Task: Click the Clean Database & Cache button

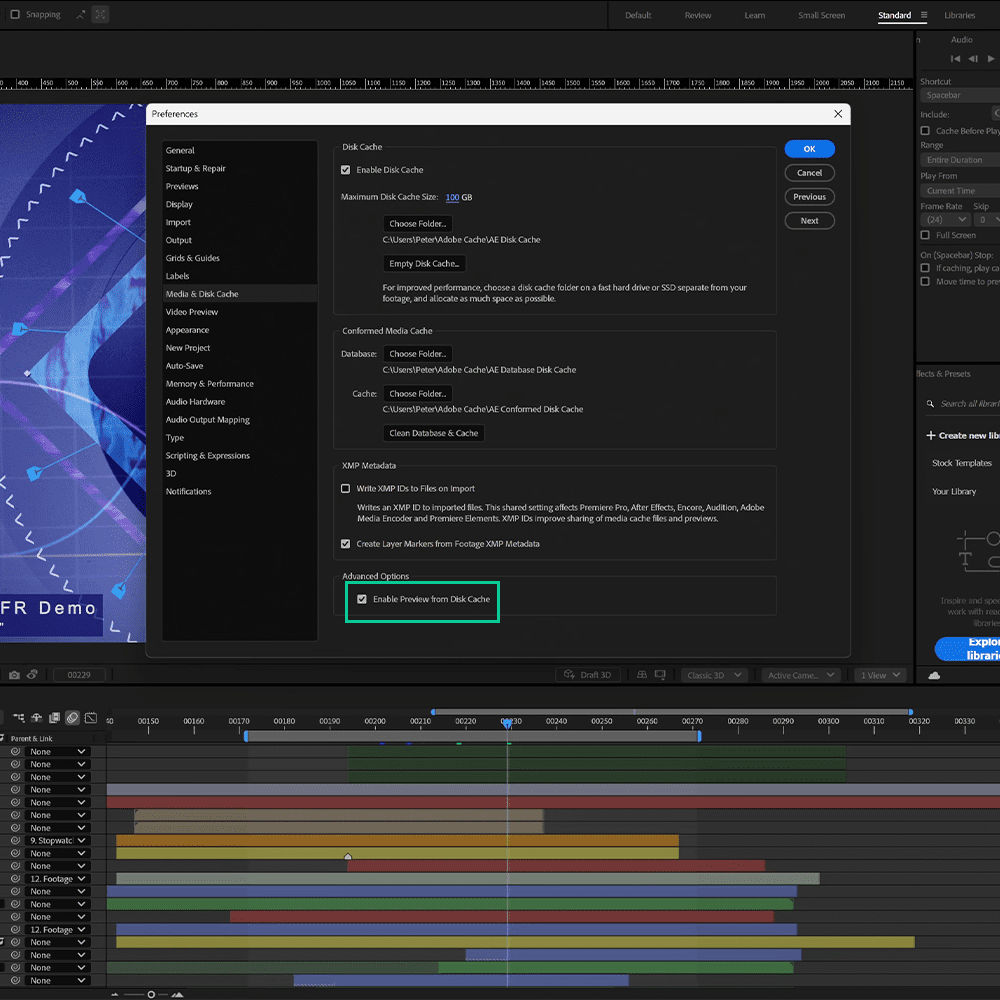Action: point(434,433)
